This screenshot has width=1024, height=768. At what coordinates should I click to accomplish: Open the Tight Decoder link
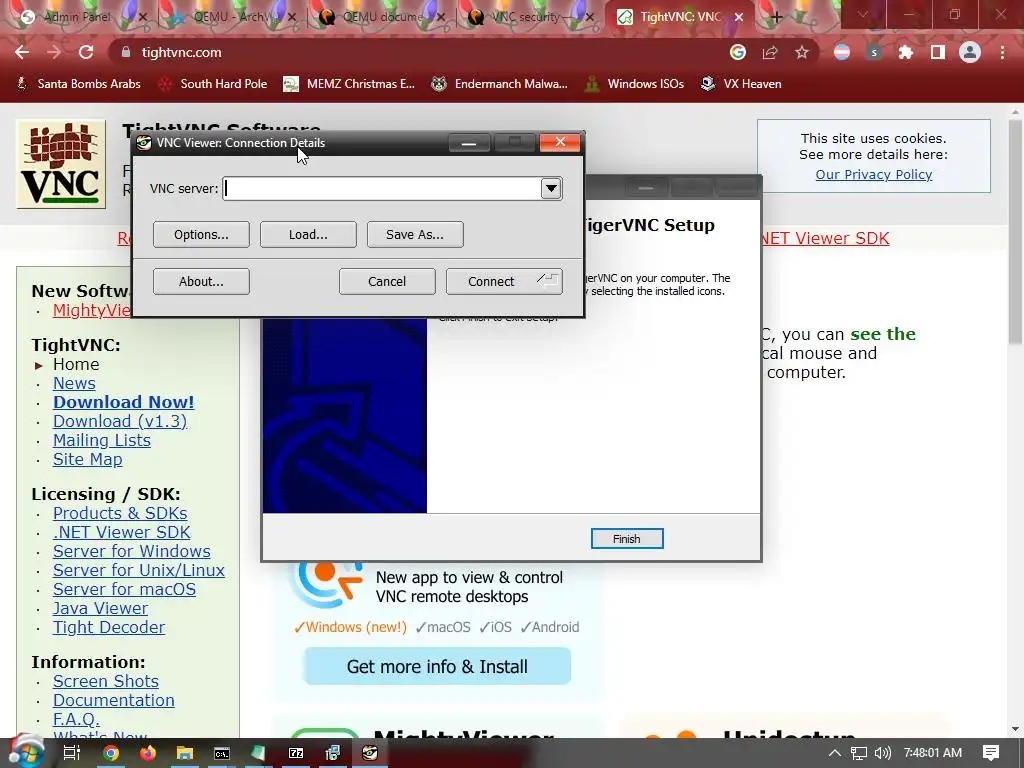(x=108, y=627)
